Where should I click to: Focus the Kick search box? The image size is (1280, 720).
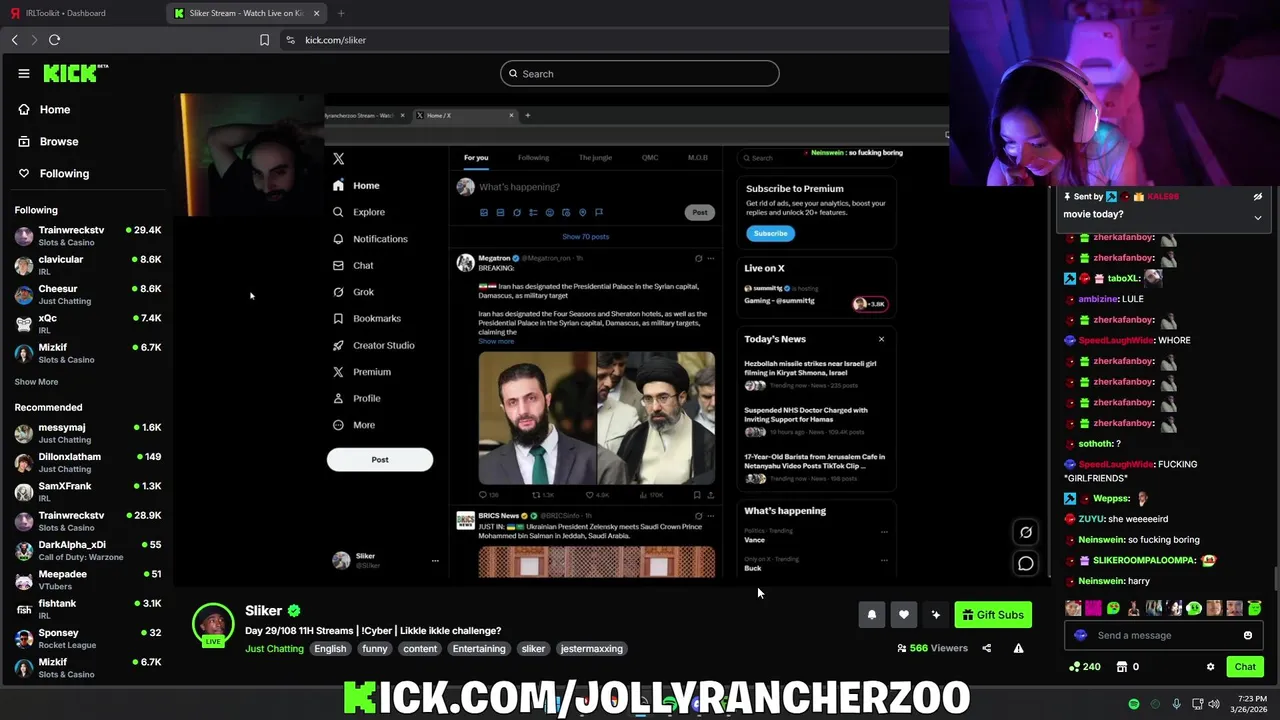click(640, 73)
